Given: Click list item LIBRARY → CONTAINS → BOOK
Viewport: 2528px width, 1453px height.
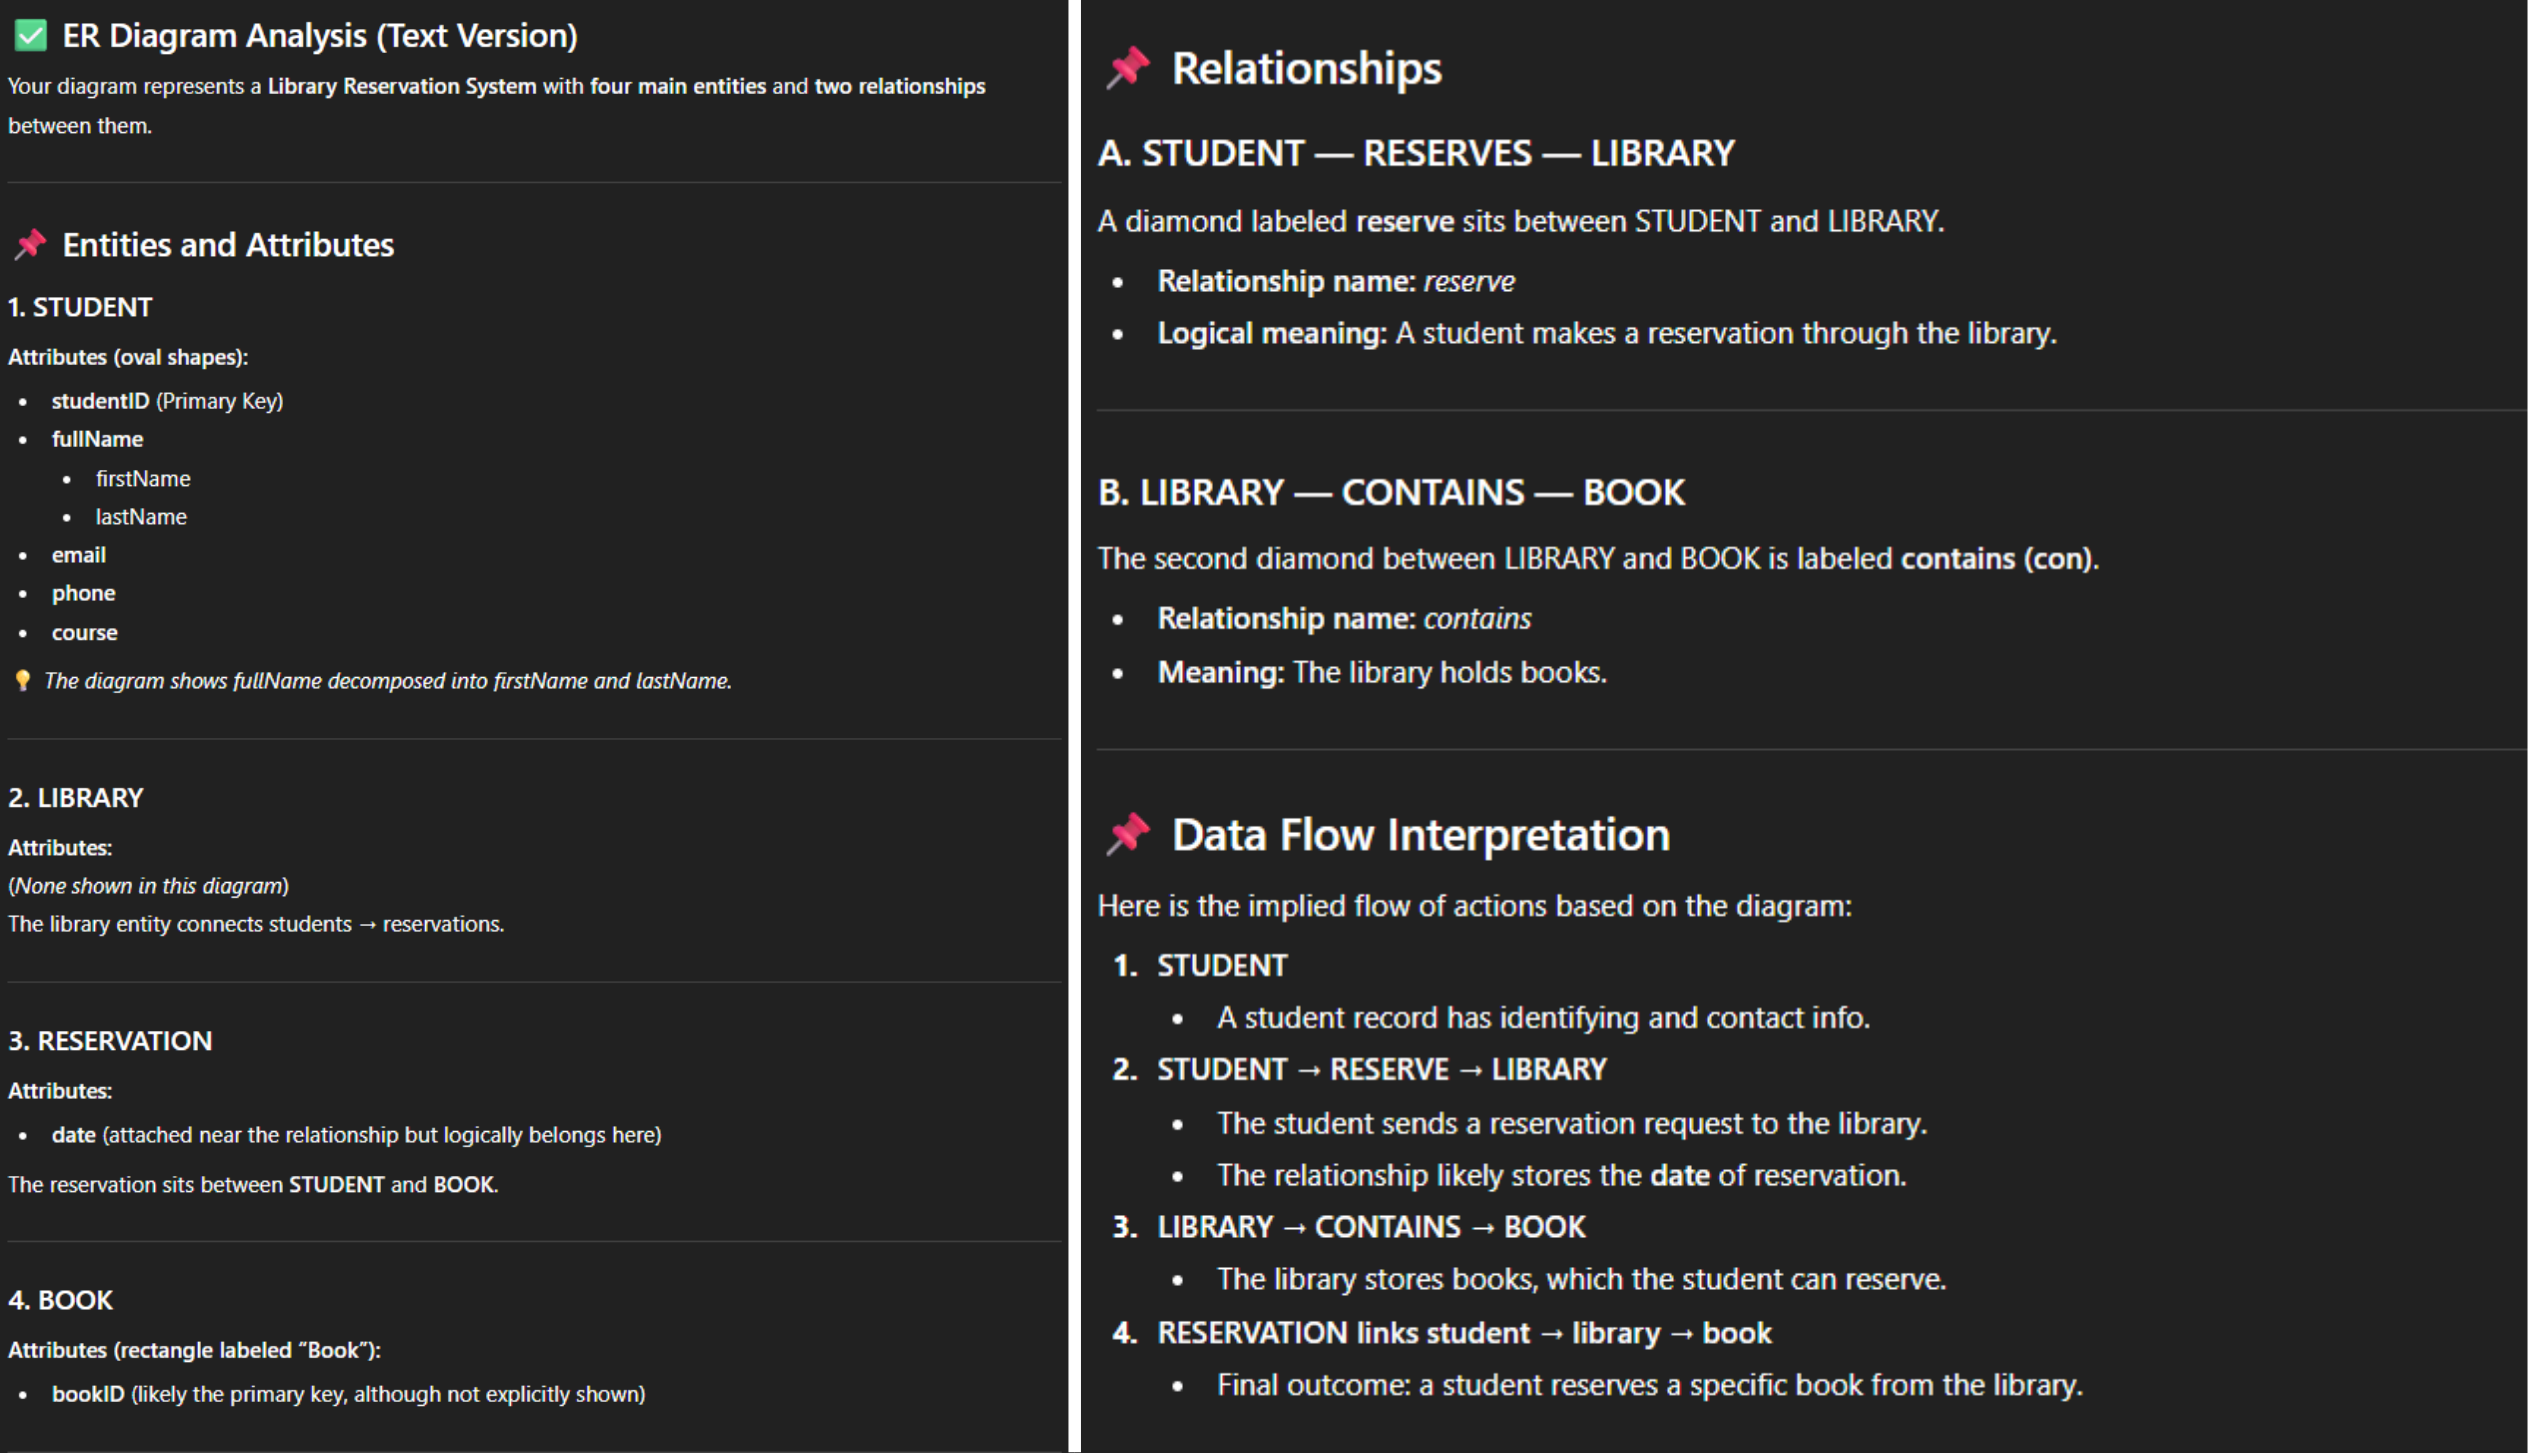Looking at the screenshot, I should tap(1370, 1226).
